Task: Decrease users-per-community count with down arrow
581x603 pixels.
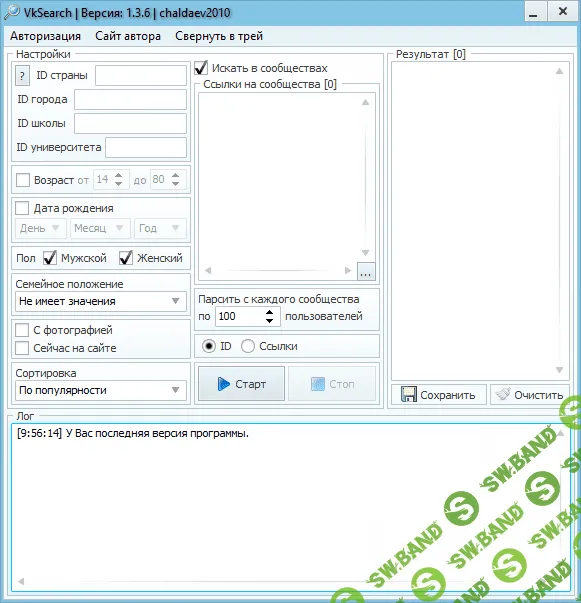Action: (x=270, y=321)
